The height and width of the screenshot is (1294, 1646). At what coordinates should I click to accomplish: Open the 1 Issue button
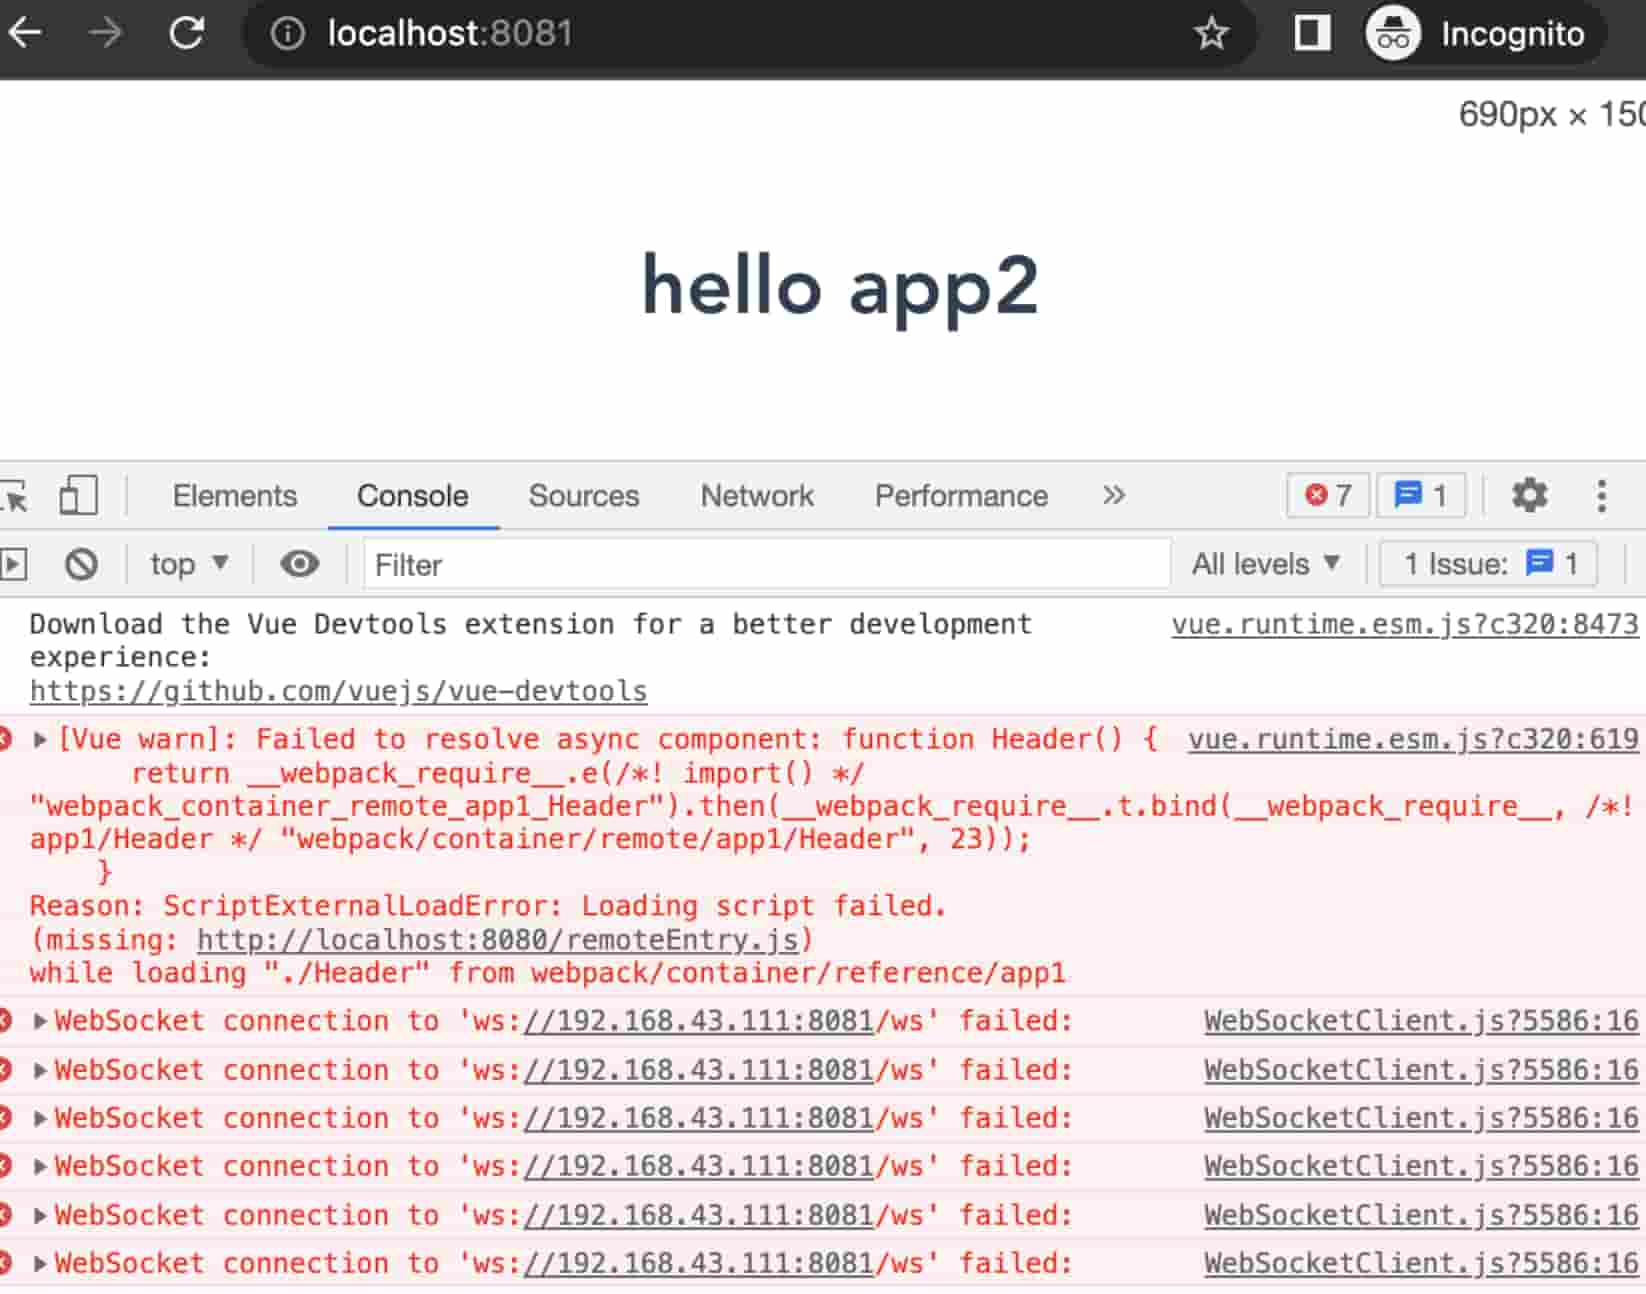(1488, 565)
